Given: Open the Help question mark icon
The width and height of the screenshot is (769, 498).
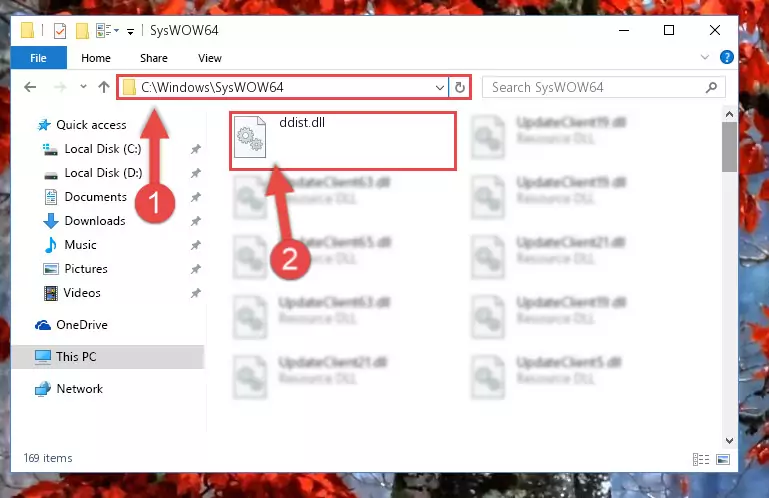Looking at the screenshot, I should (726, 57).
